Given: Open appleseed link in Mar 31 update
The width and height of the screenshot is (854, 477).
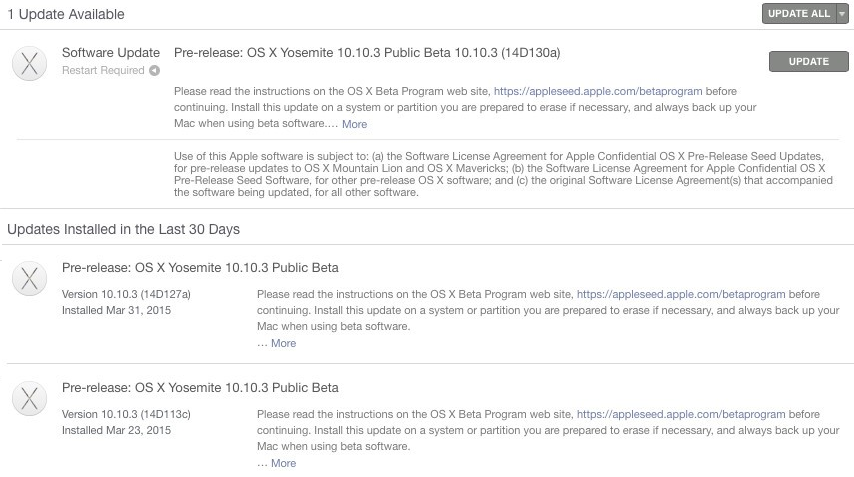Looking at the screenshot, I should coord(681,295).
